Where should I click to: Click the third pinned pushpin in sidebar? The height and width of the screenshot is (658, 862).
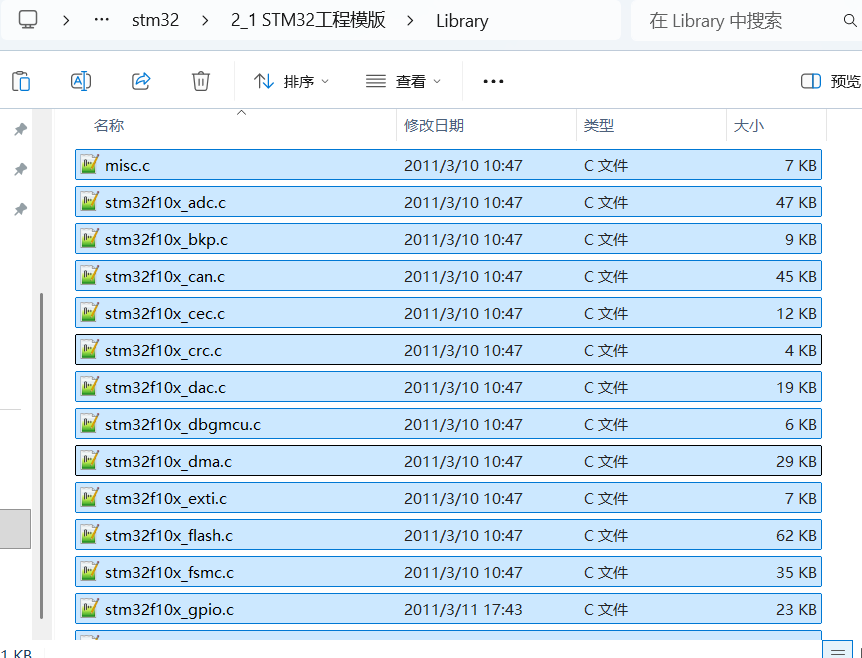tap(20, 209)
